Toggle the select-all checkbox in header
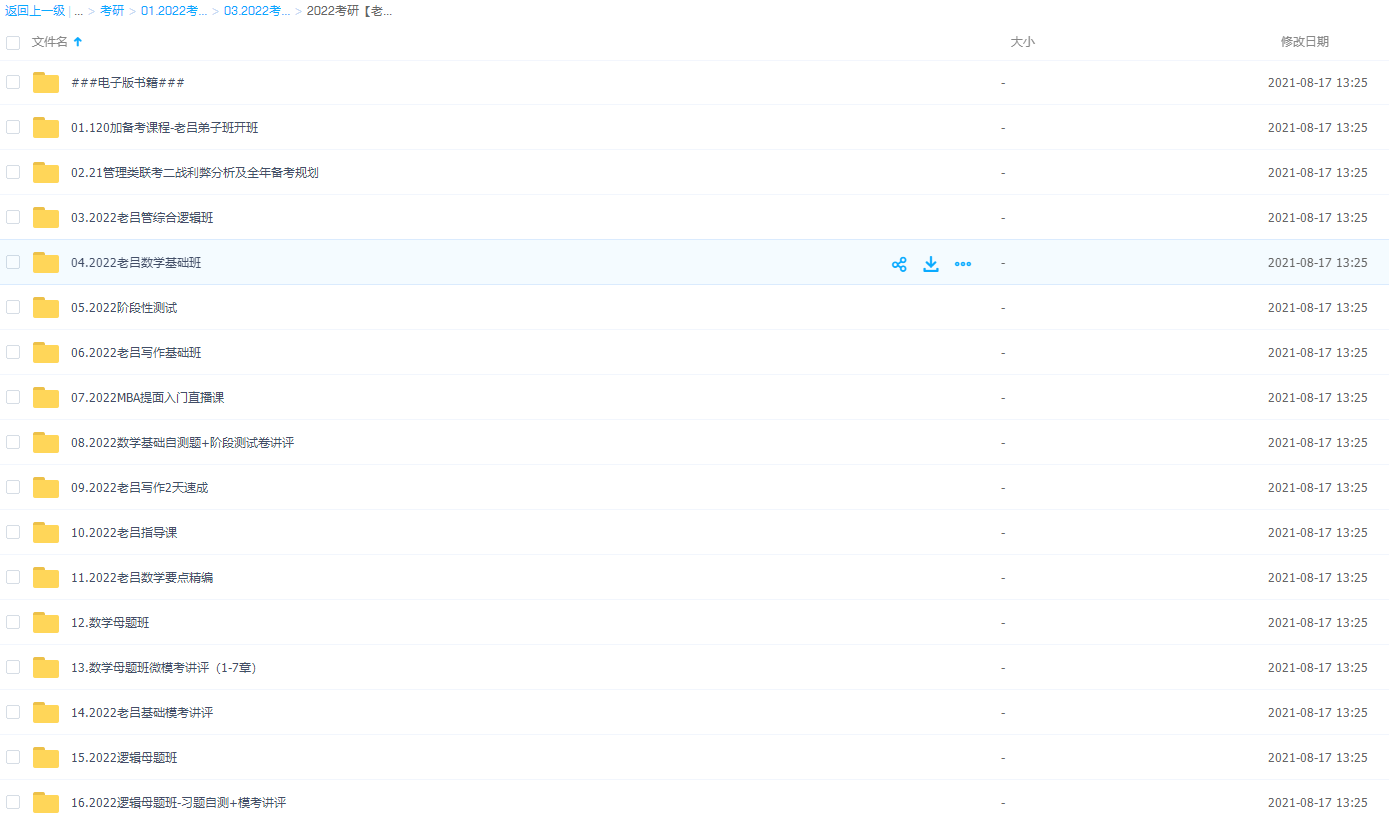1389x814 pixels. [13, 43]
